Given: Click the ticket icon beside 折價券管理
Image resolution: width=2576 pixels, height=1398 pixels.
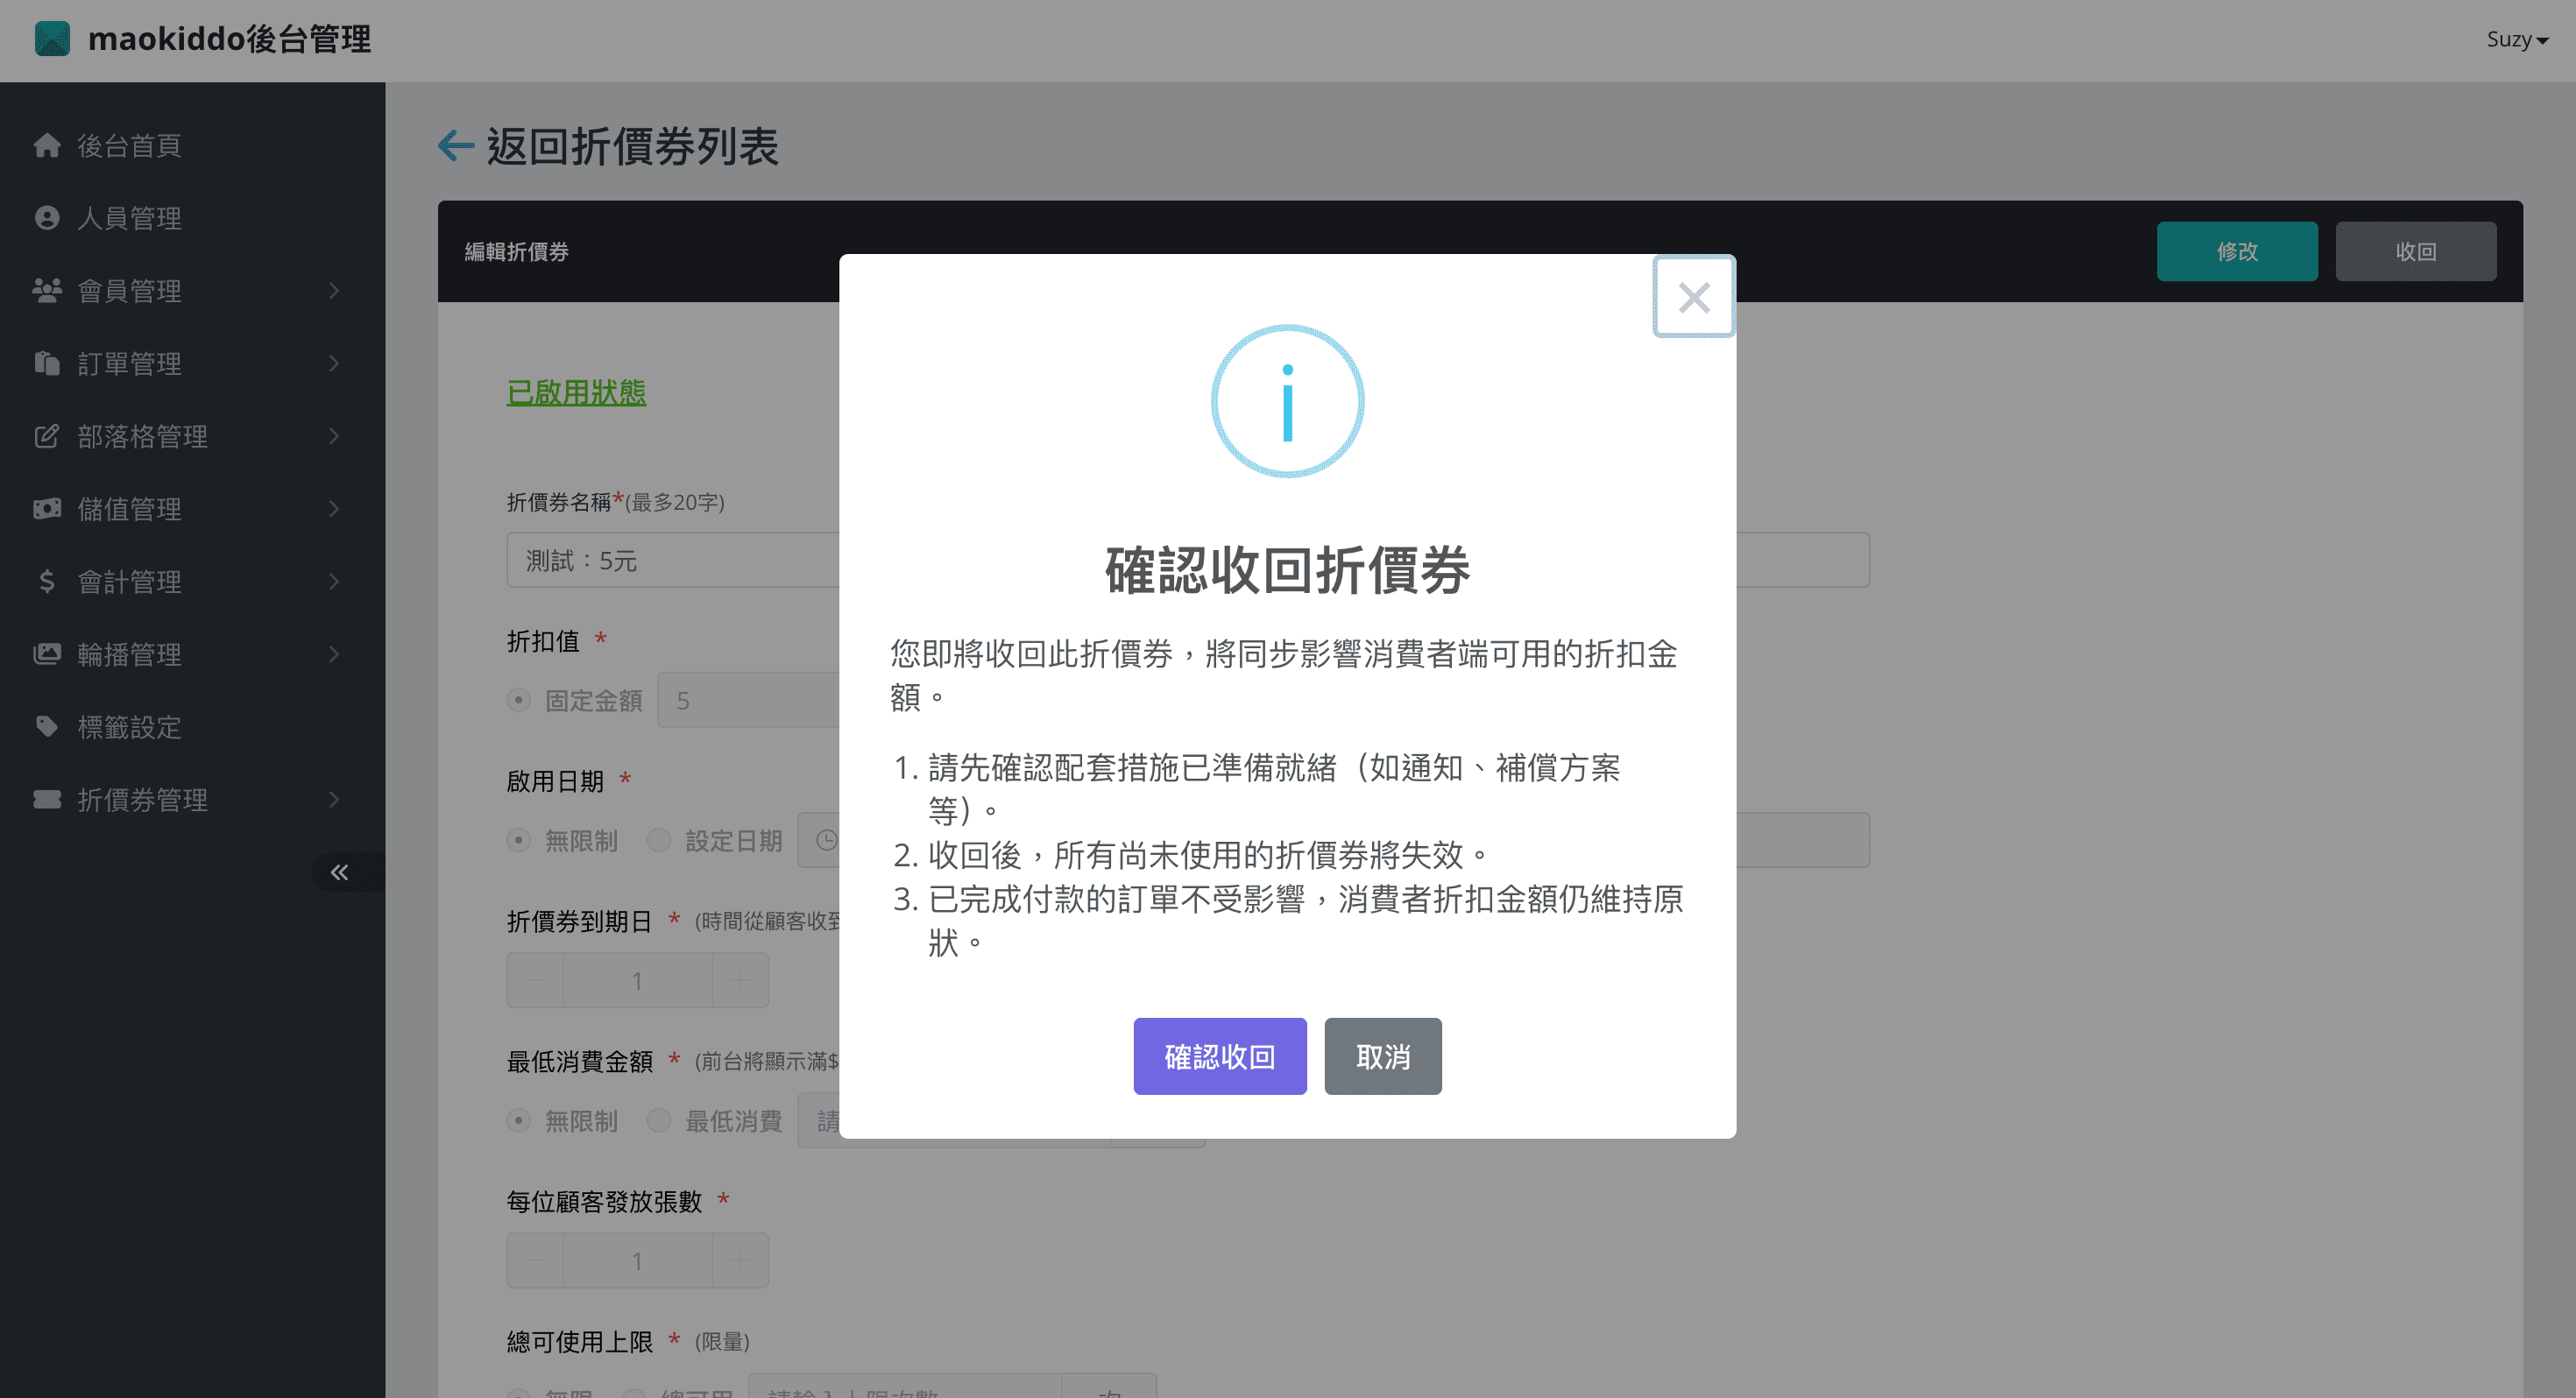Looking at the screenshot, I should point(47,799).
